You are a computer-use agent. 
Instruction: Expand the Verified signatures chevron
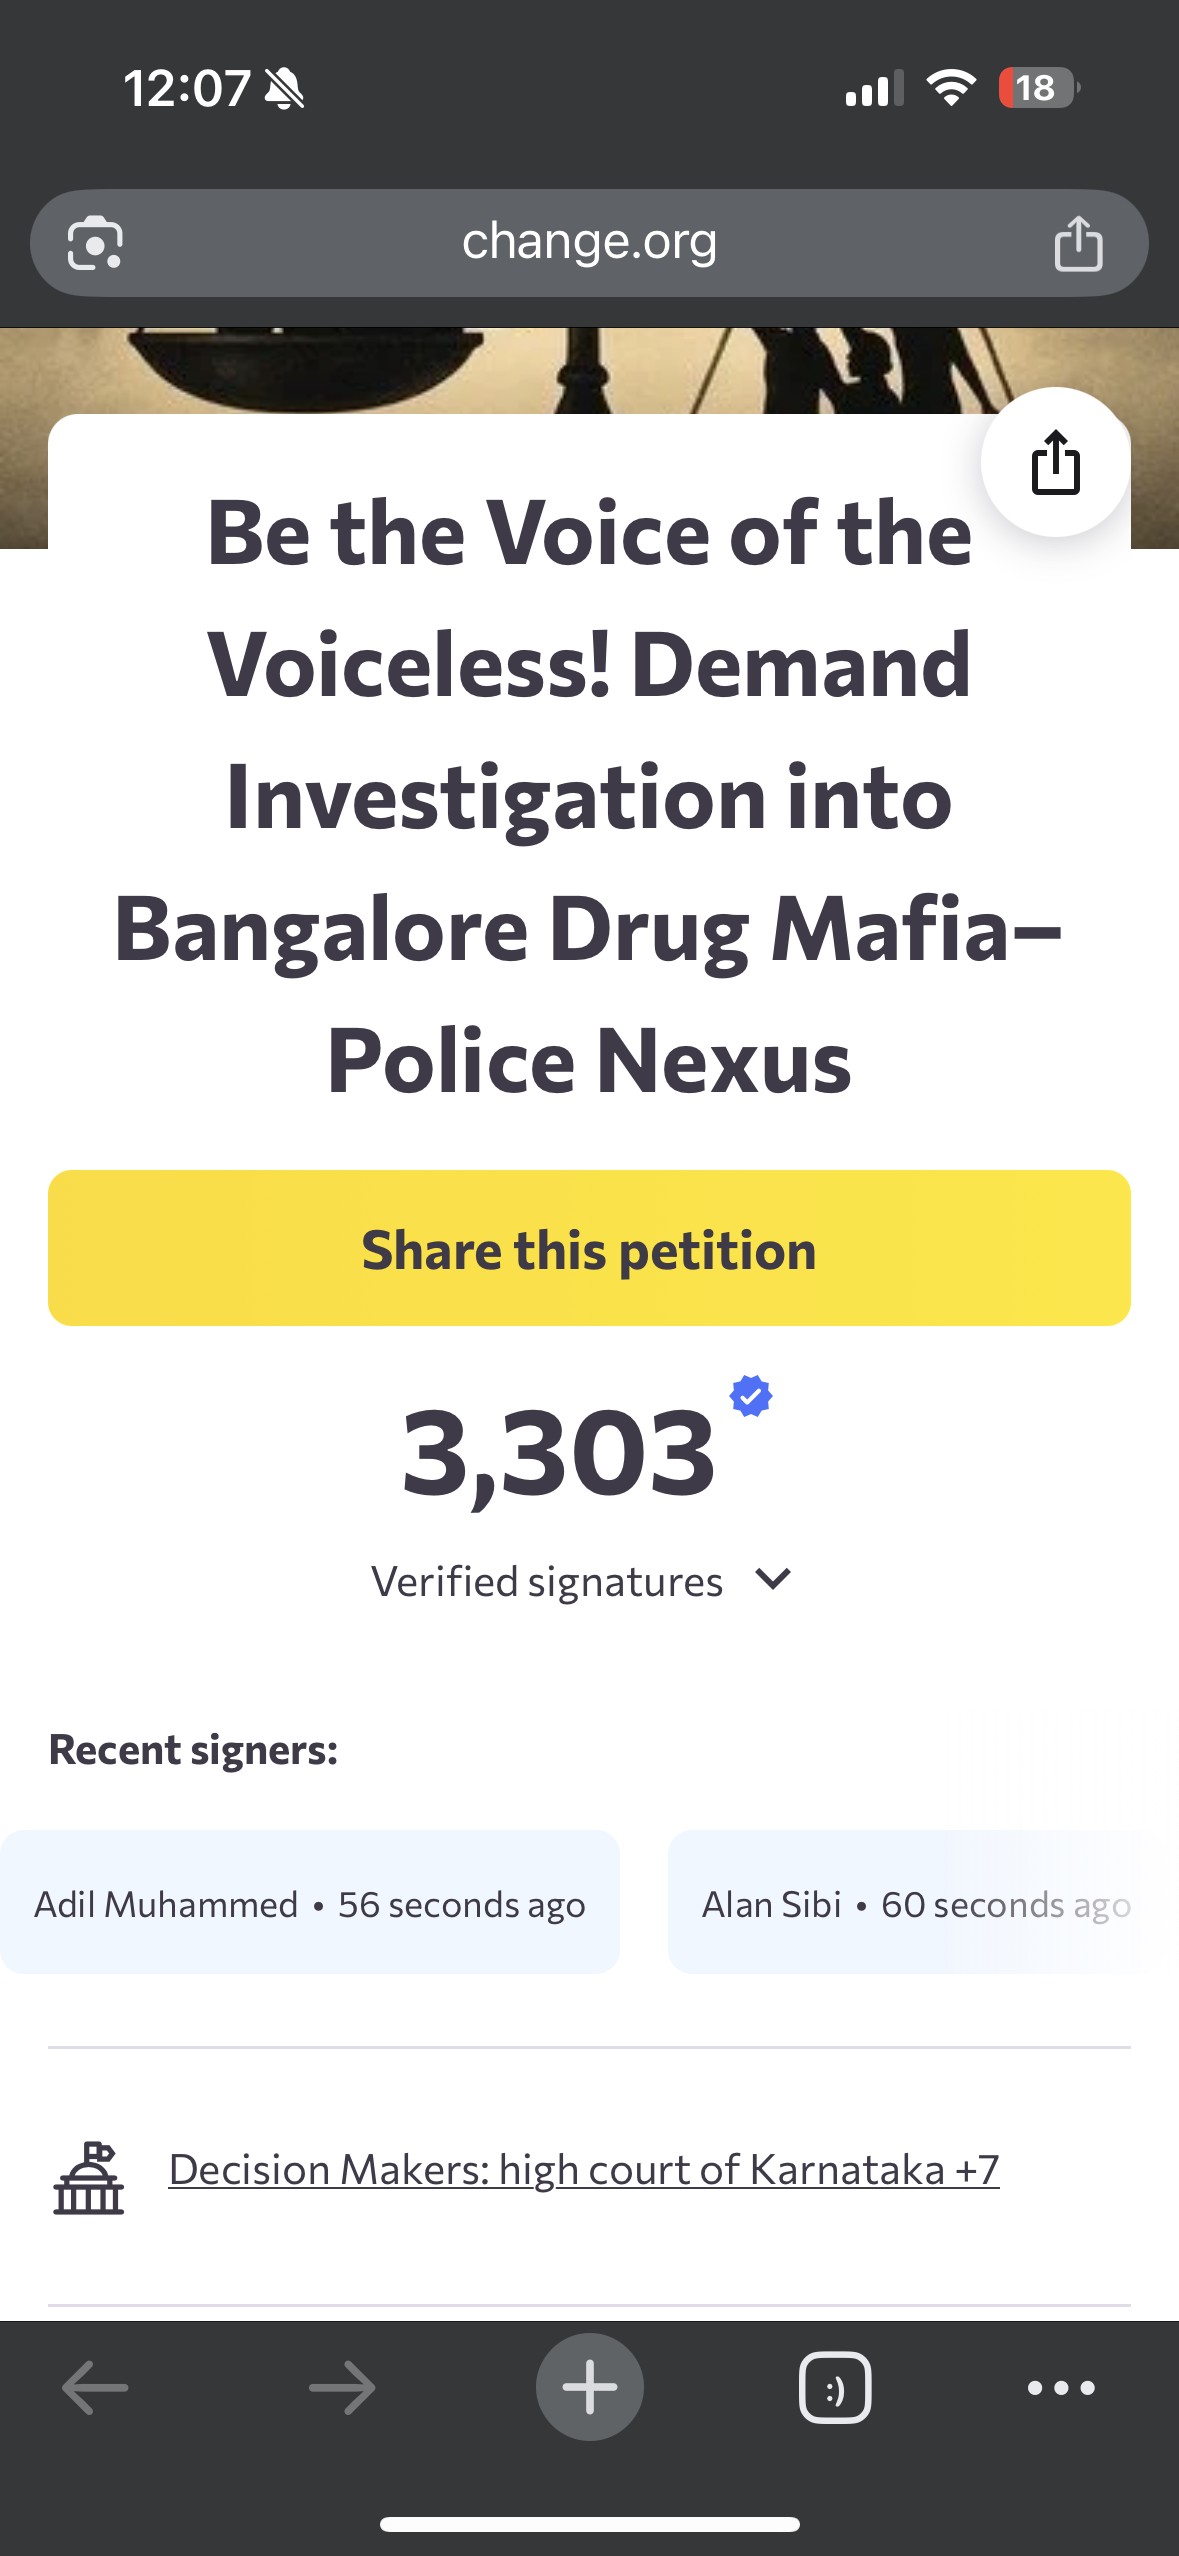point(773,1579)
